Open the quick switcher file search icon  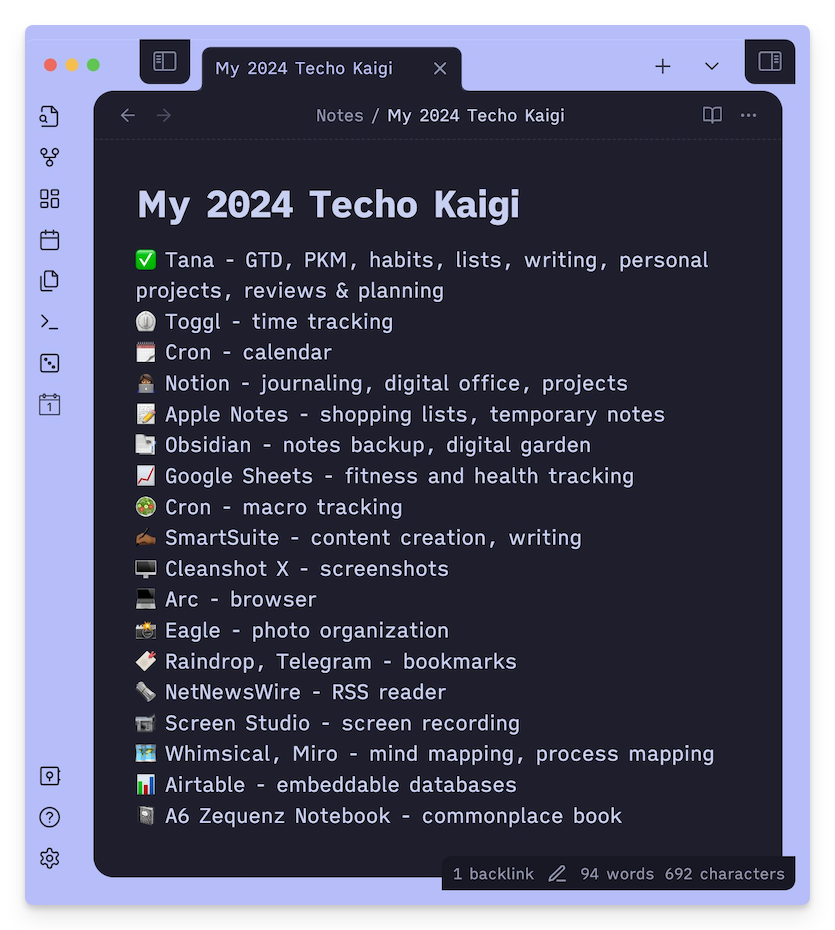tap(49, 116)
